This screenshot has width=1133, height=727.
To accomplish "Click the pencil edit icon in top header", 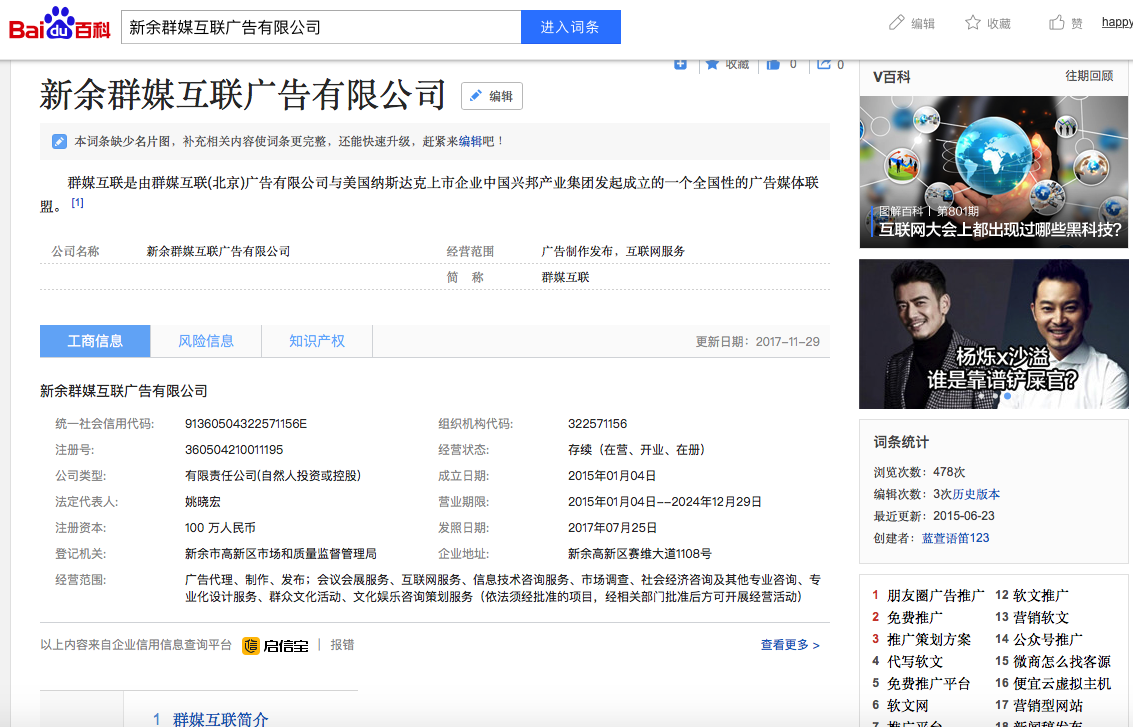I will tap(897, 23).
